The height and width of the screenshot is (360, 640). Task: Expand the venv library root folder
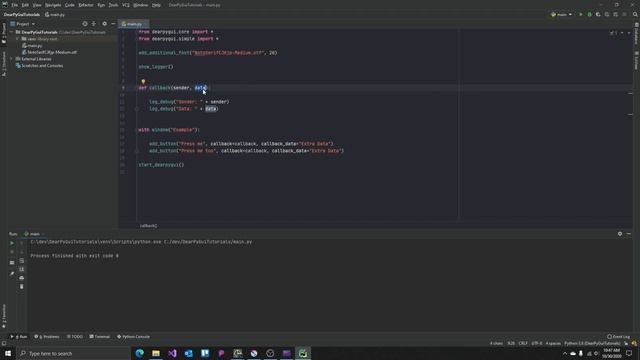pyautogui.click(x=18, y=39)
